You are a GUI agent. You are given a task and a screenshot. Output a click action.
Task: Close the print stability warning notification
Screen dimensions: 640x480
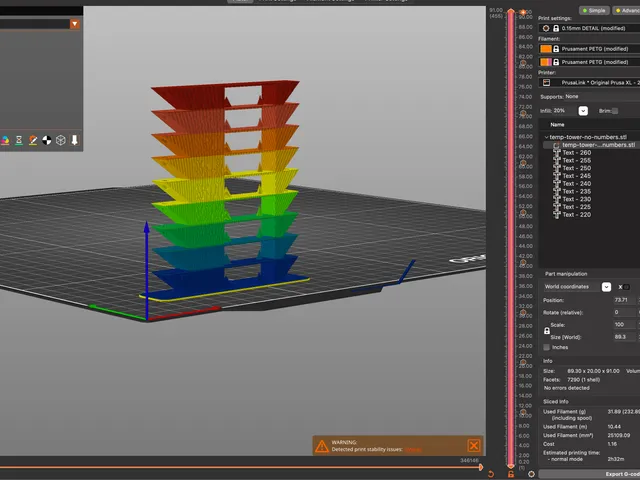click(x=473, y=446)
